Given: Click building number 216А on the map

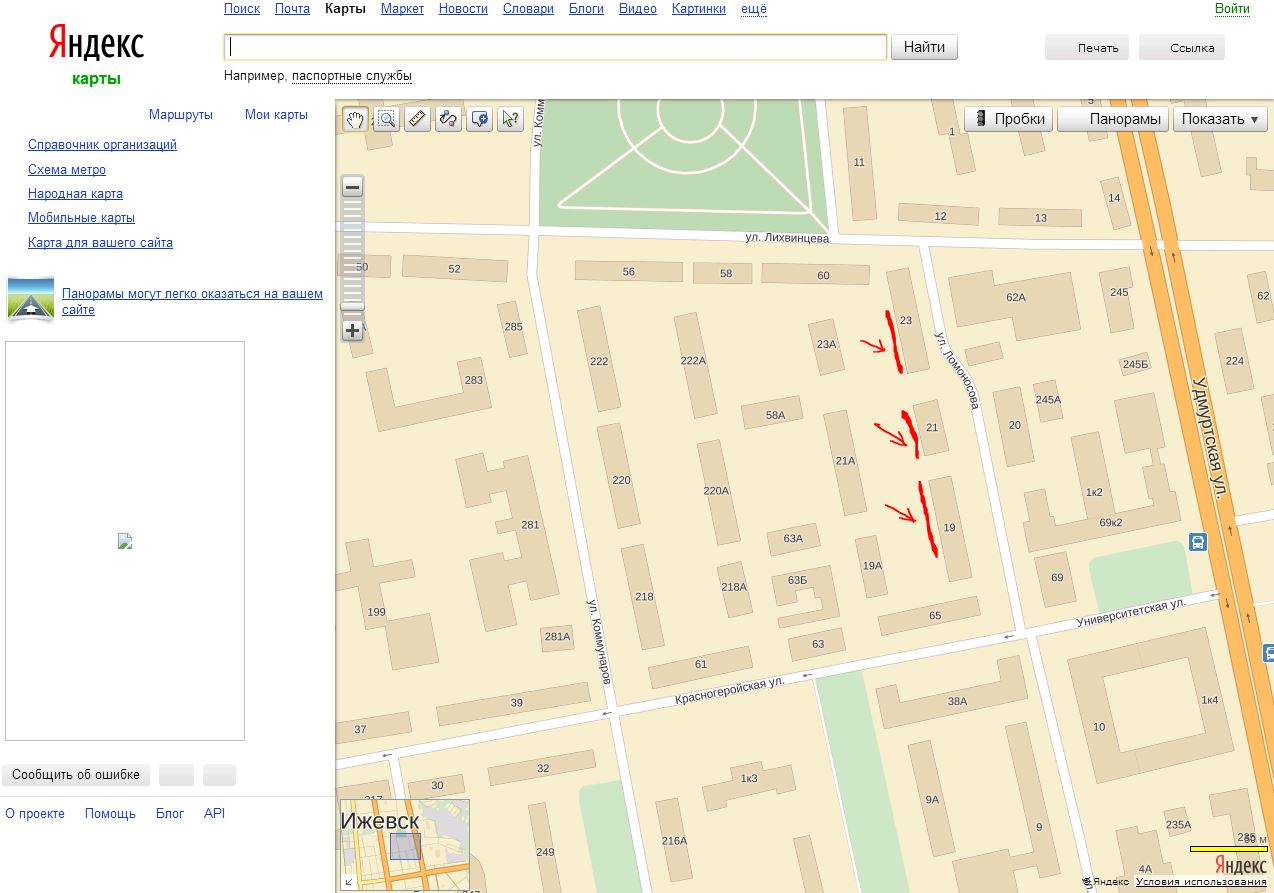Looking at the screenshot, I should [x=674, y=841].
